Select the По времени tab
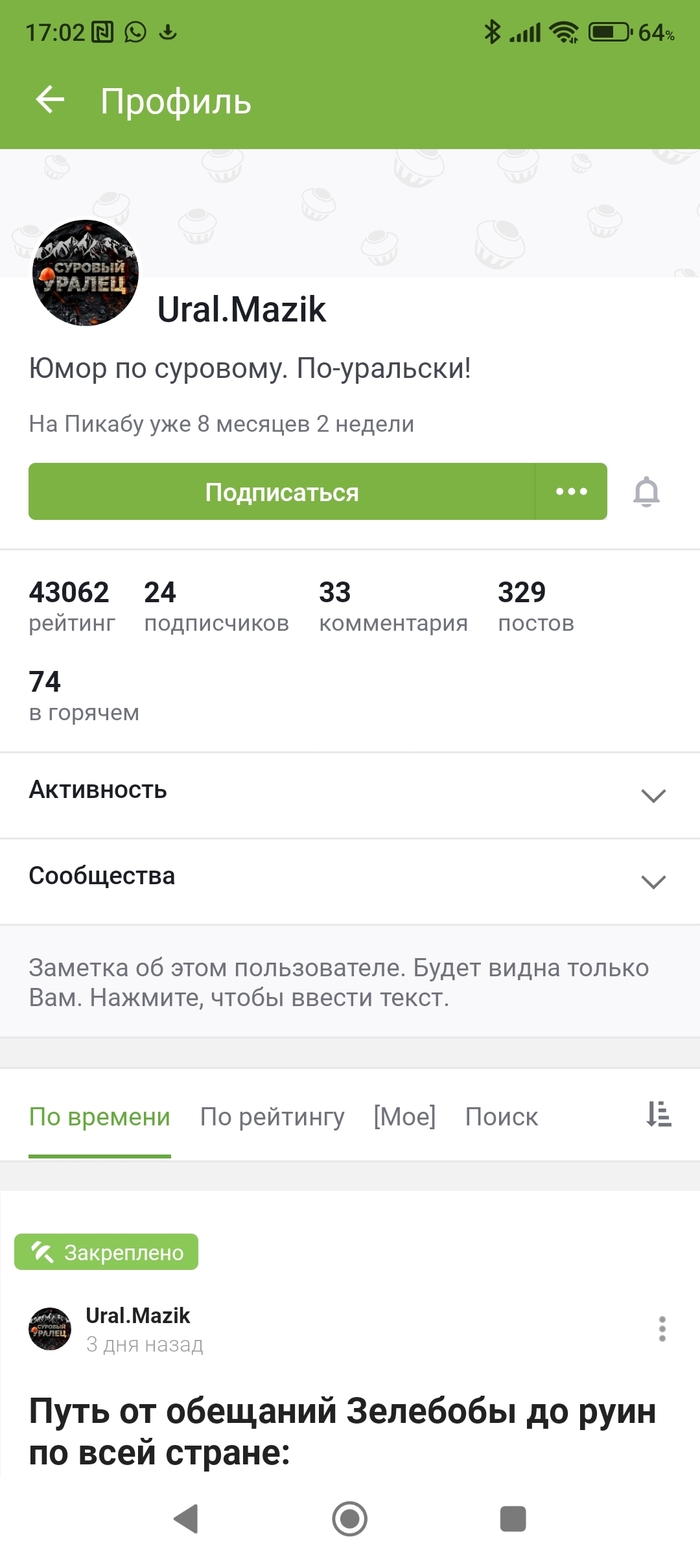The width and height of the screenshot is (700, 1561). 99,1117
